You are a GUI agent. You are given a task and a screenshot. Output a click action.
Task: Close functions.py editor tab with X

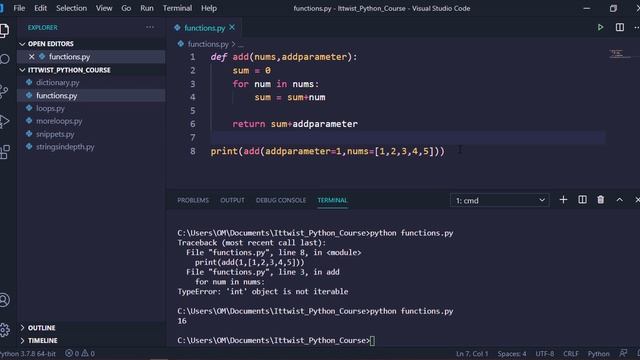click(x=232, y=27)
